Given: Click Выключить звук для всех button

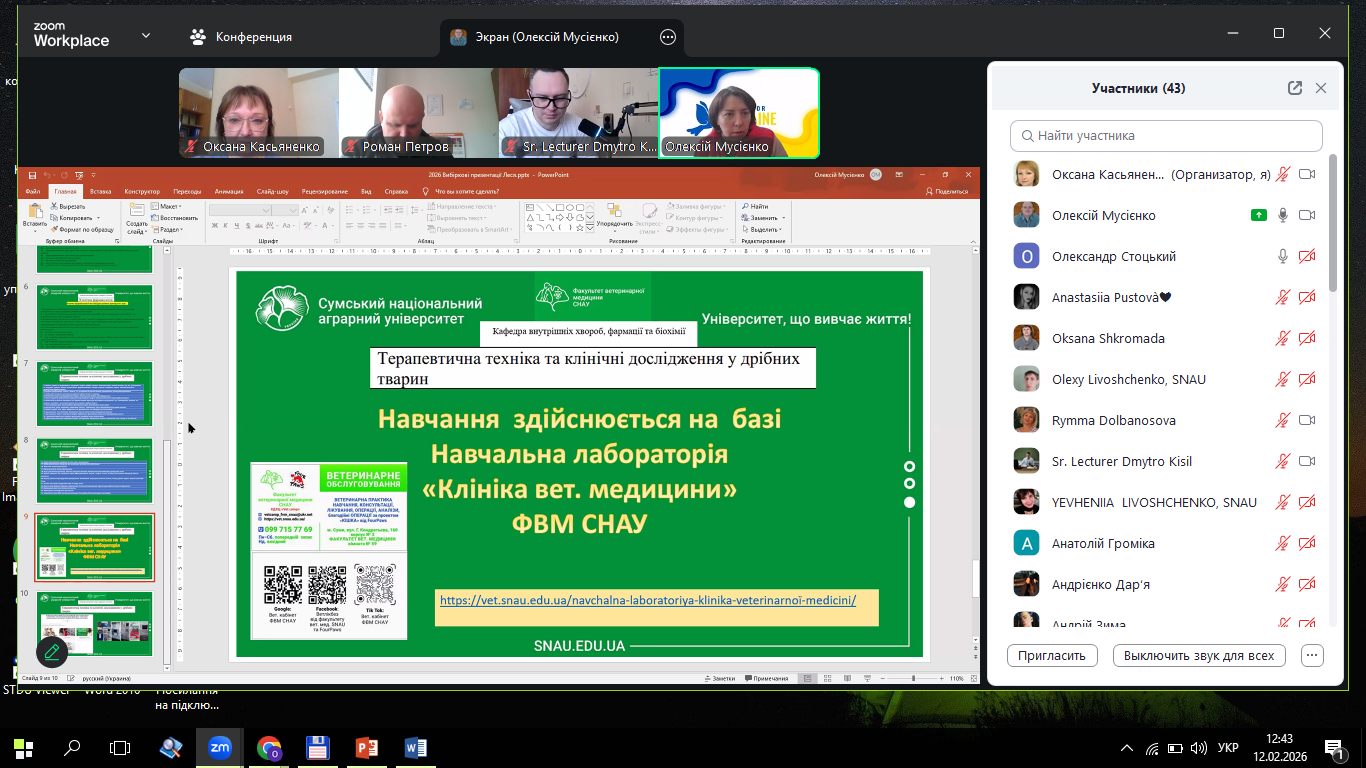Looking at the screenshot, I should [x=1198, y=656].
